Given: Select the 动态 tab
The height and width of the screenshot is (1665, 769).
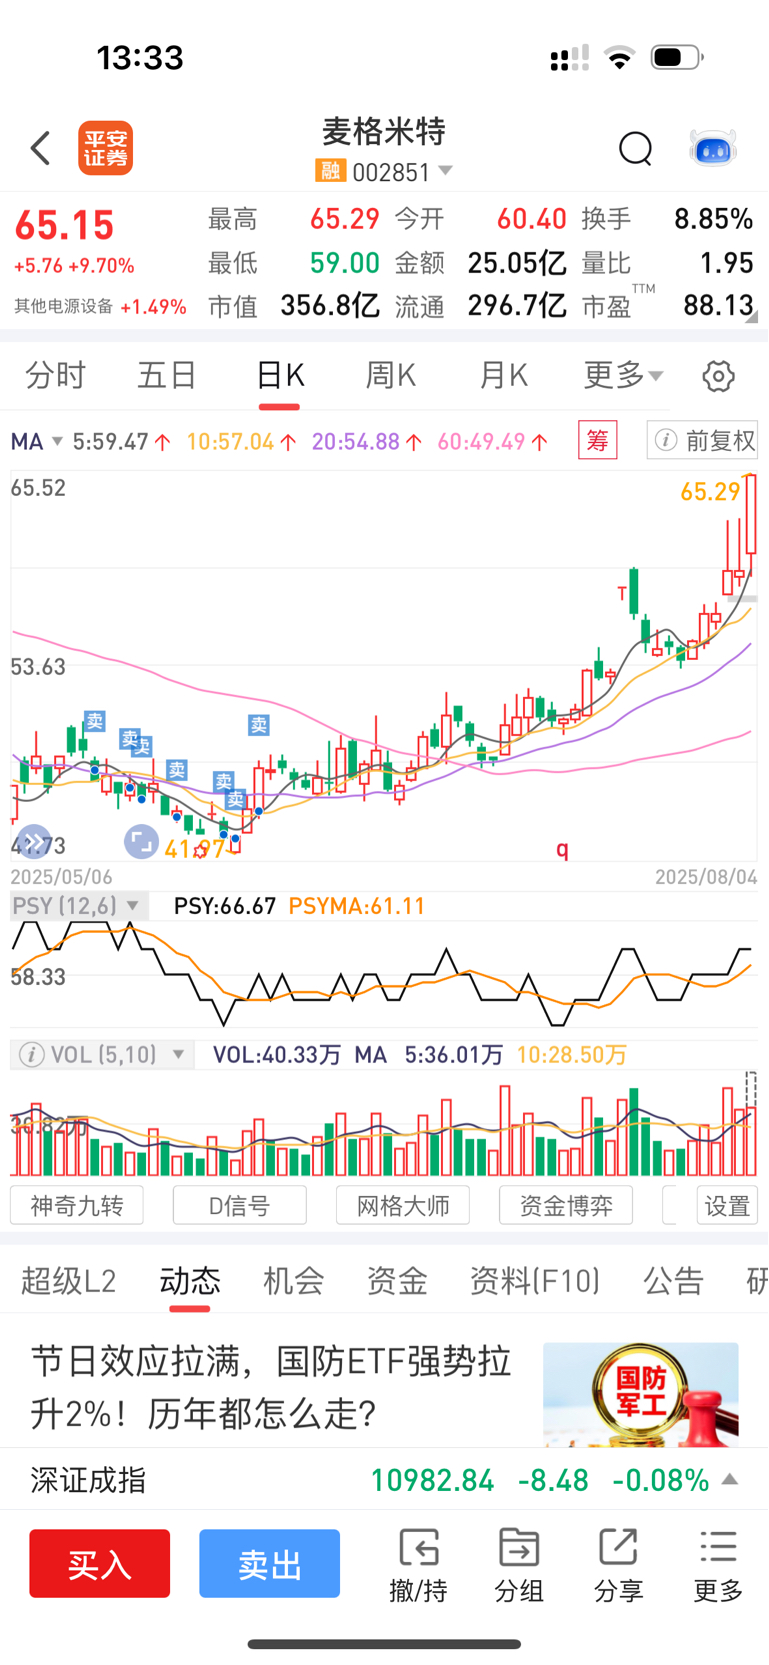Looking at the screenshot, I should (x=190, y=1281).
